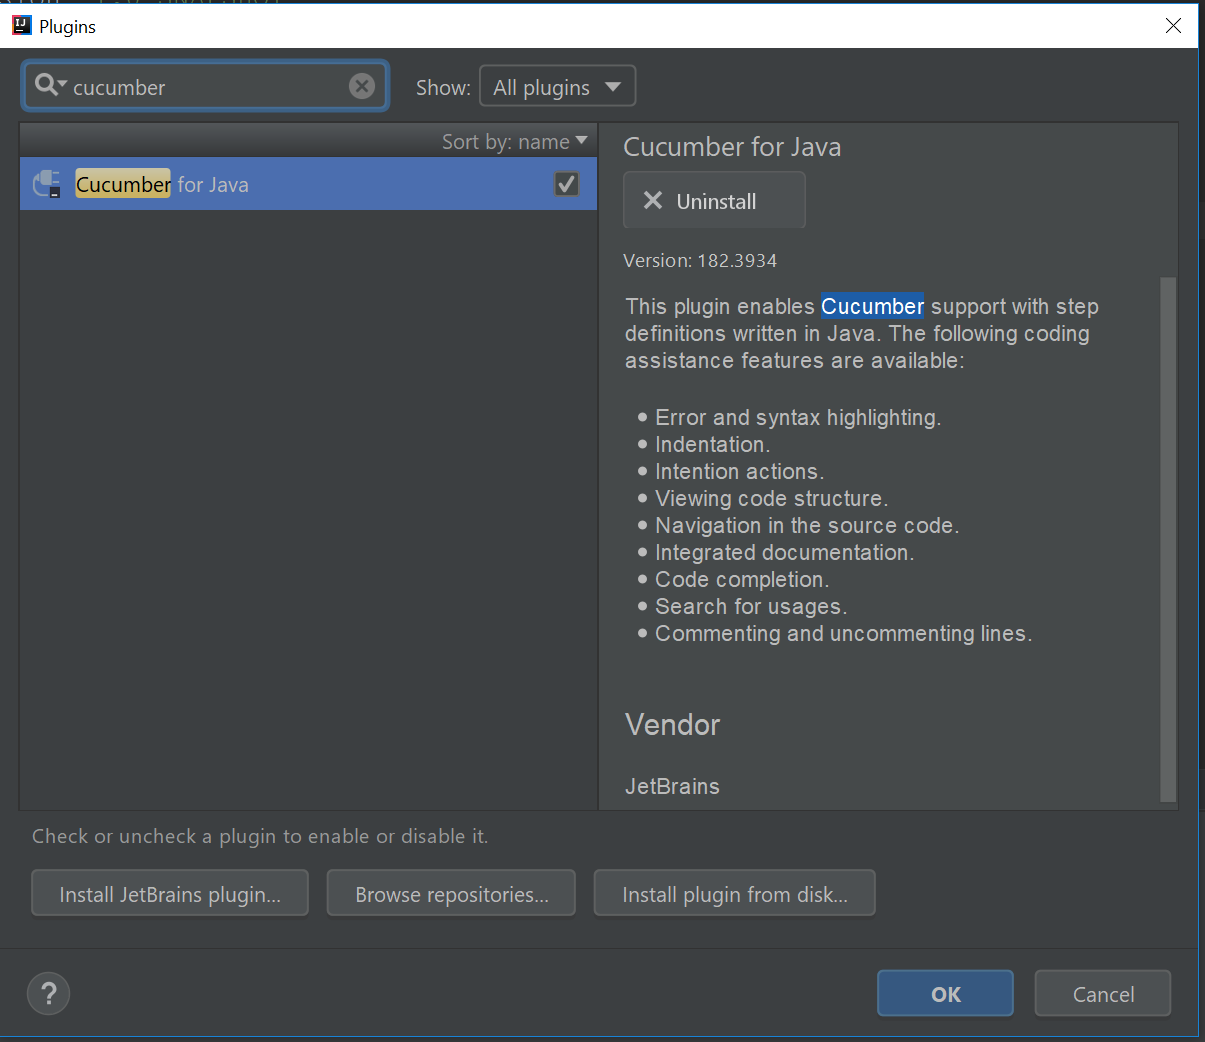The width and height of the screenshot is (1205, 1042).
Task: Click the JetBrains vendor name
Action: coord(671,786)
